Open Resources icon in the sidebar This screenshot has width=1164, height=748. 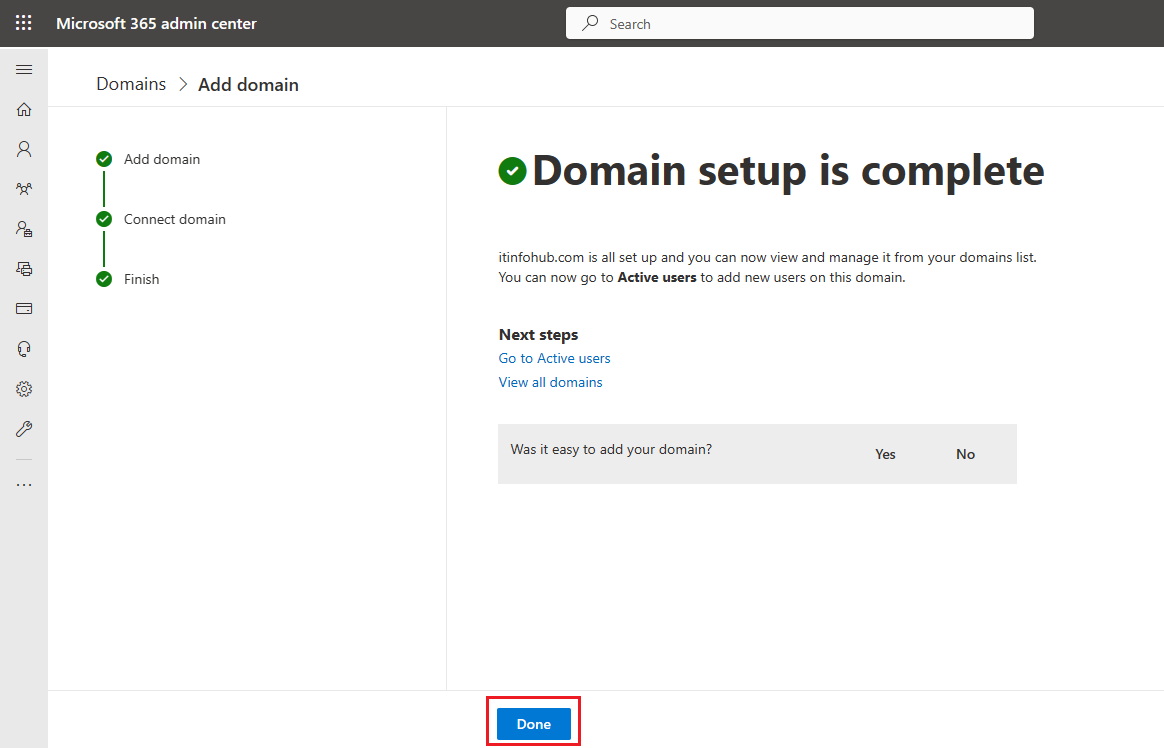point(24,269)
